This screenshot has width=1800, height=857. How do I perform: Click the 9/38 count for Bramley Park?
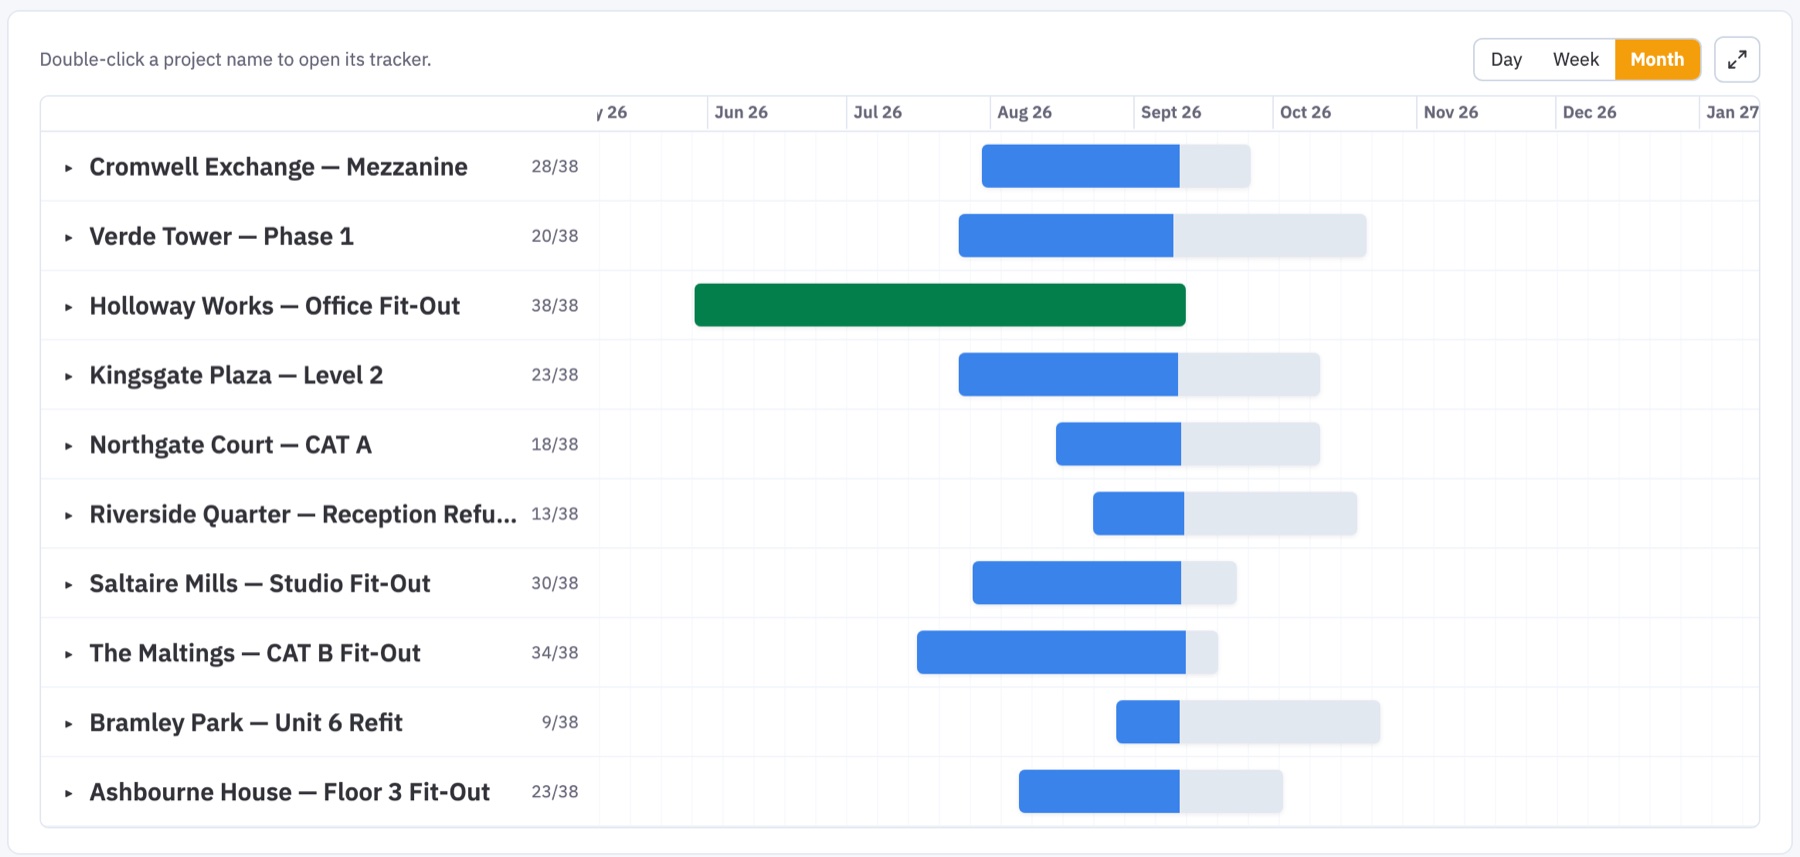coord(560,722)
